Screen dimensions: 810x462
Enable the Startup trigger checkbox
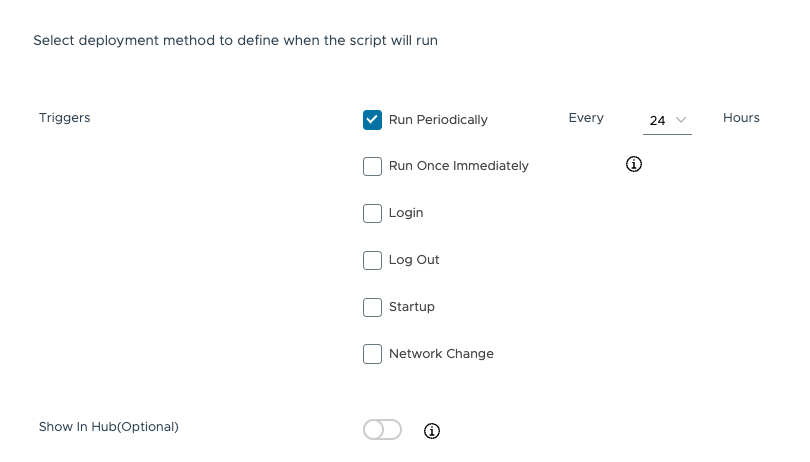[372, 307]
